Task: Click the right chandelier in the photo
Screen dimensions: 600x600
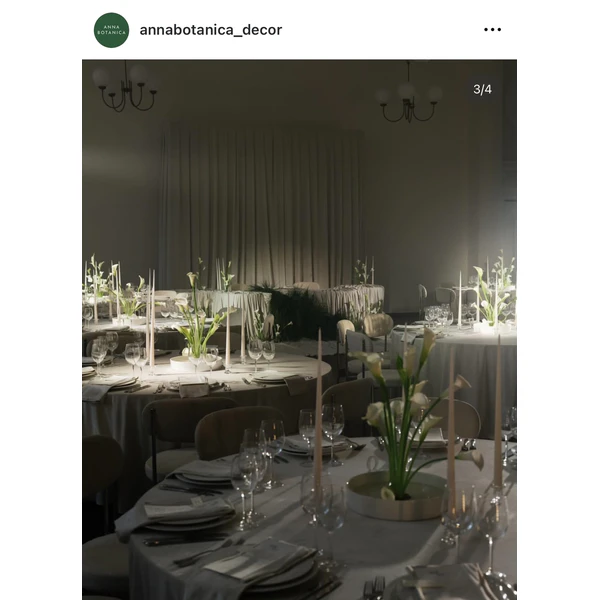Action: 409,96
